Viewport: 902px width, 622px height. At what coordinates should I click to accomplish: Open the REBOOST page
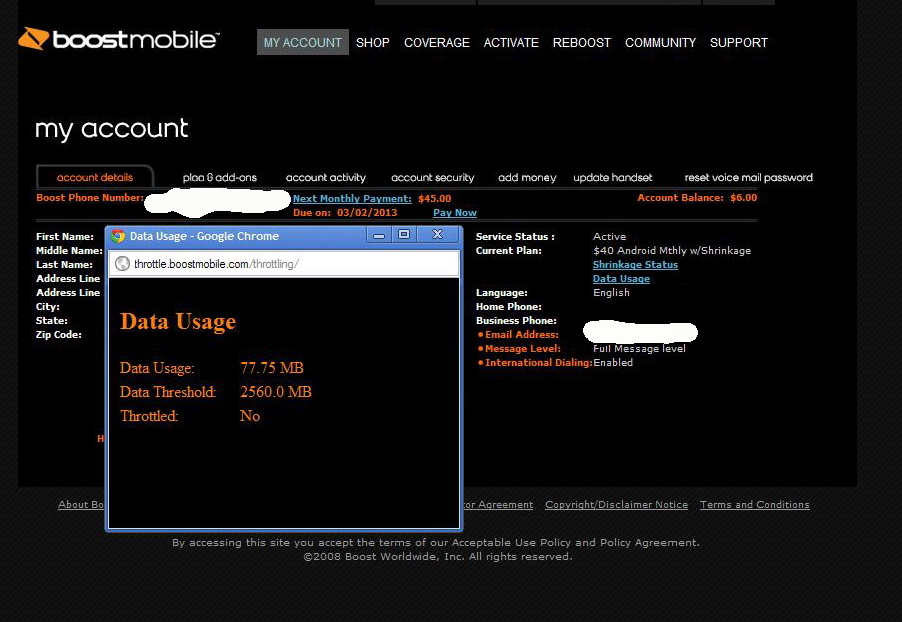coord(582,43)
